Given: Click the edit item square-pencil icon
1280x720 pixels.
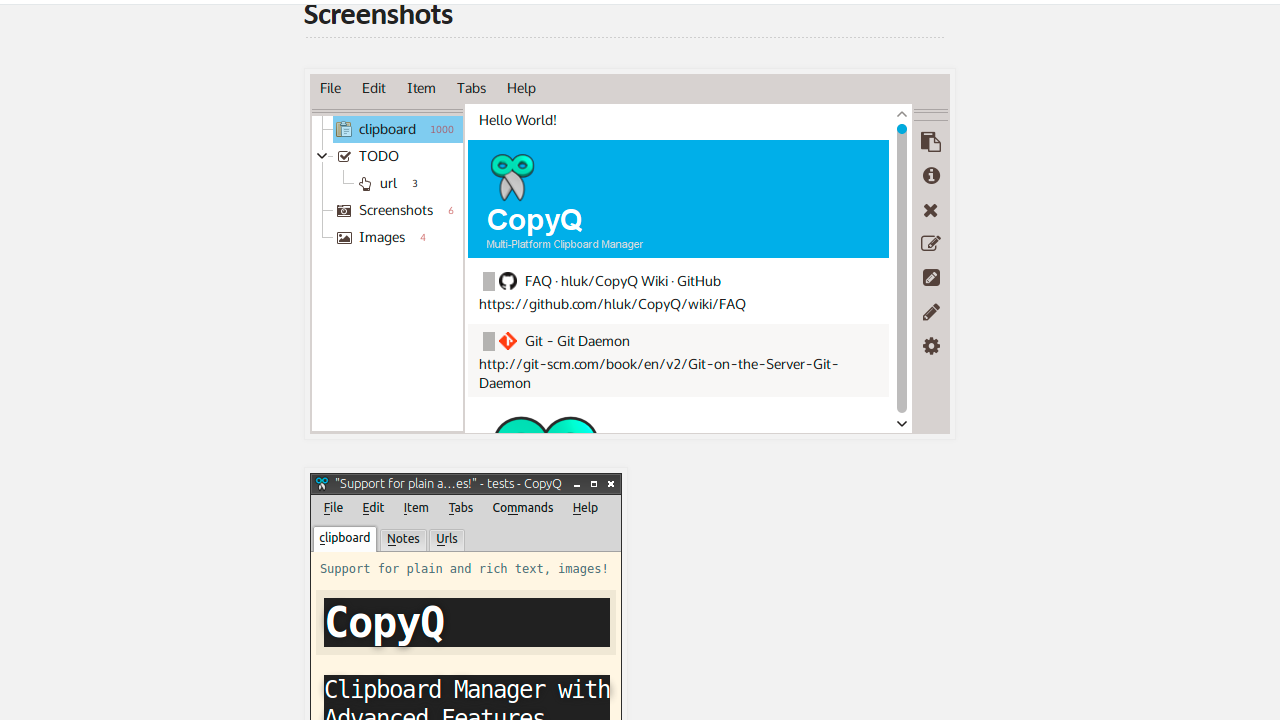Looking at the screenshot, I should [931, 244].
